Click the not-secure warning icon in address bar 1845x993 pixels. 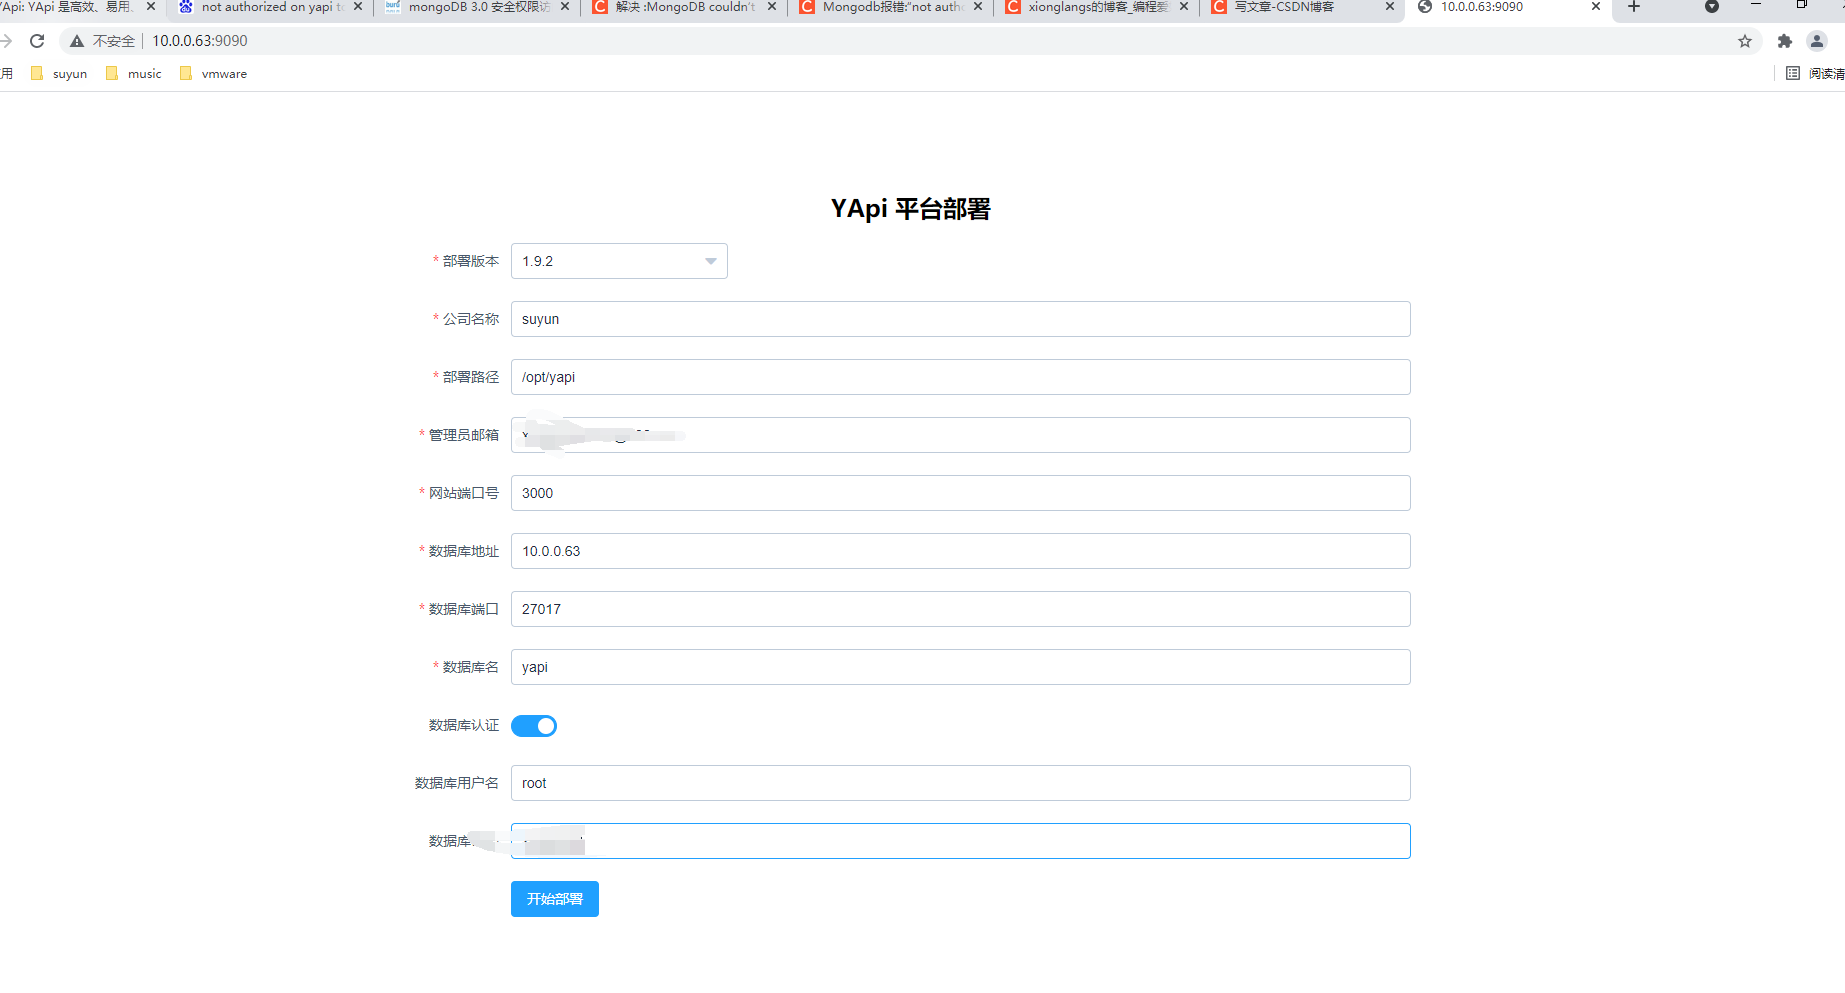pyautogui.click(x=76, y=41)
